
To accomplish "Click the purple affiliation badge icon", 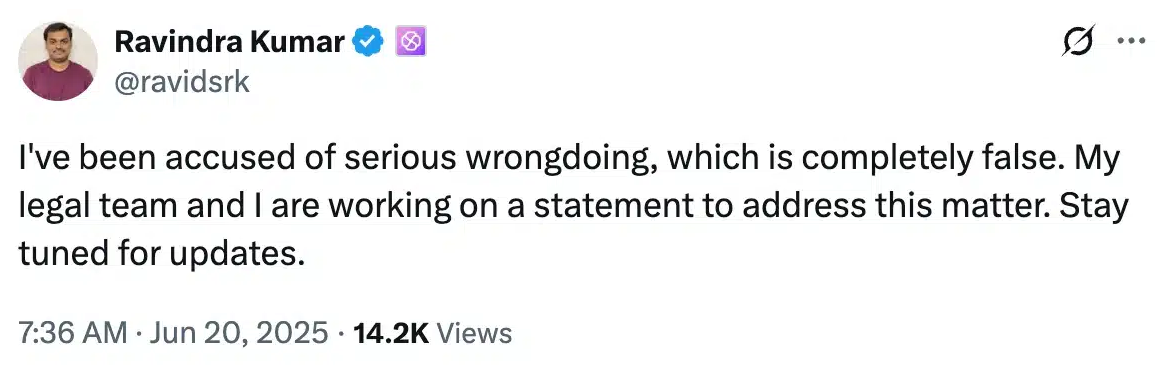I will pyautogui.click(x=409, y=44).
